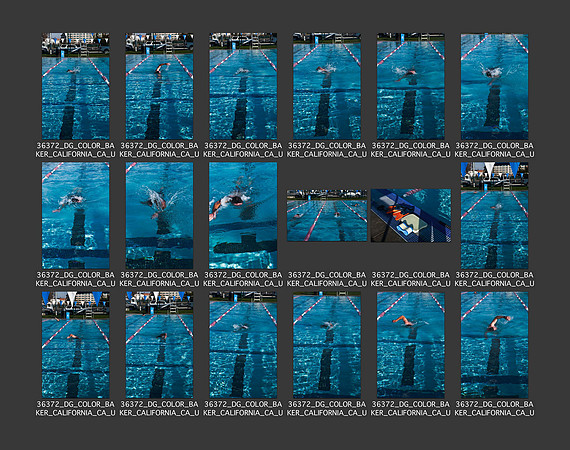Click the filename label under the wide multi-lane photo
570x450 pixels.
click(x=327, y=279)
